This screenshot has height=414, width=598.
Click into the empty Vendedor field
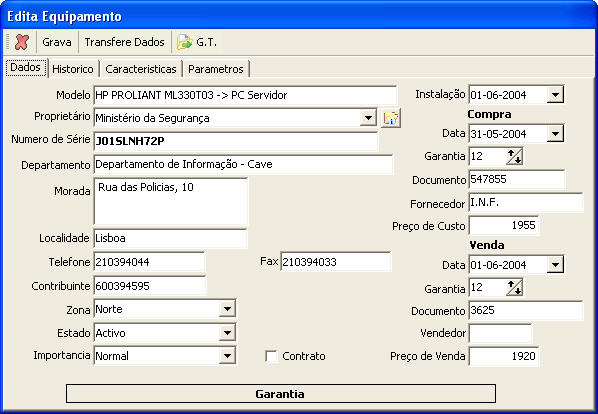(500, 334)
